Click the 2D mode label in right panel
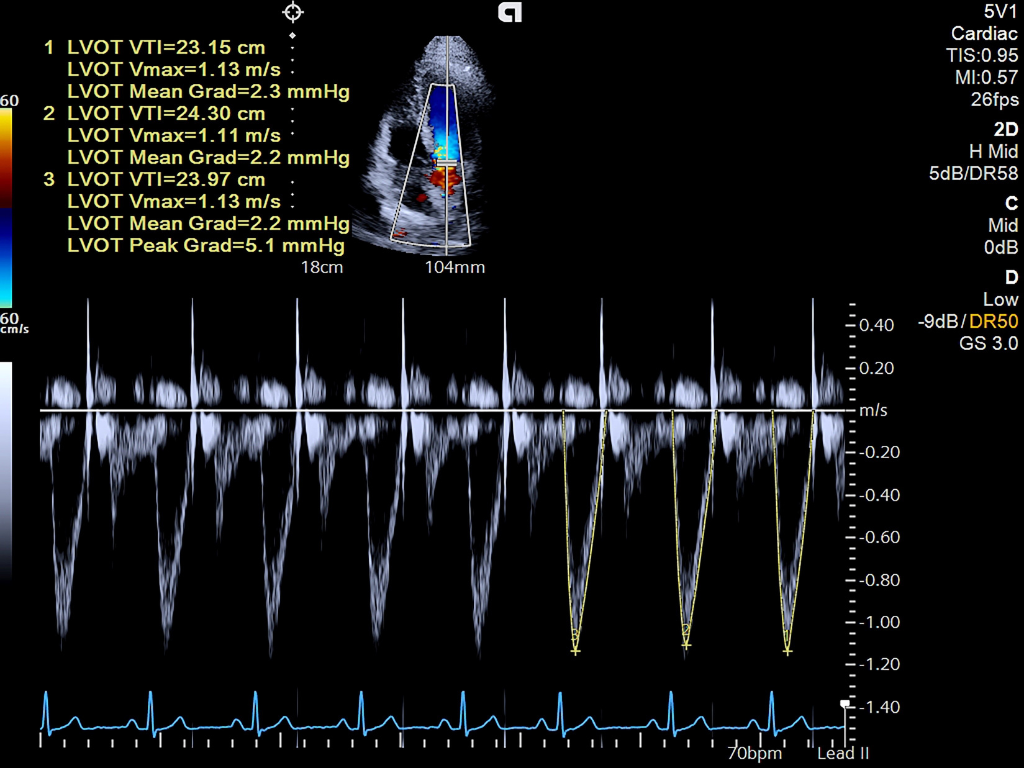Screen dimensions: 1024x768 pos(1008,129)
